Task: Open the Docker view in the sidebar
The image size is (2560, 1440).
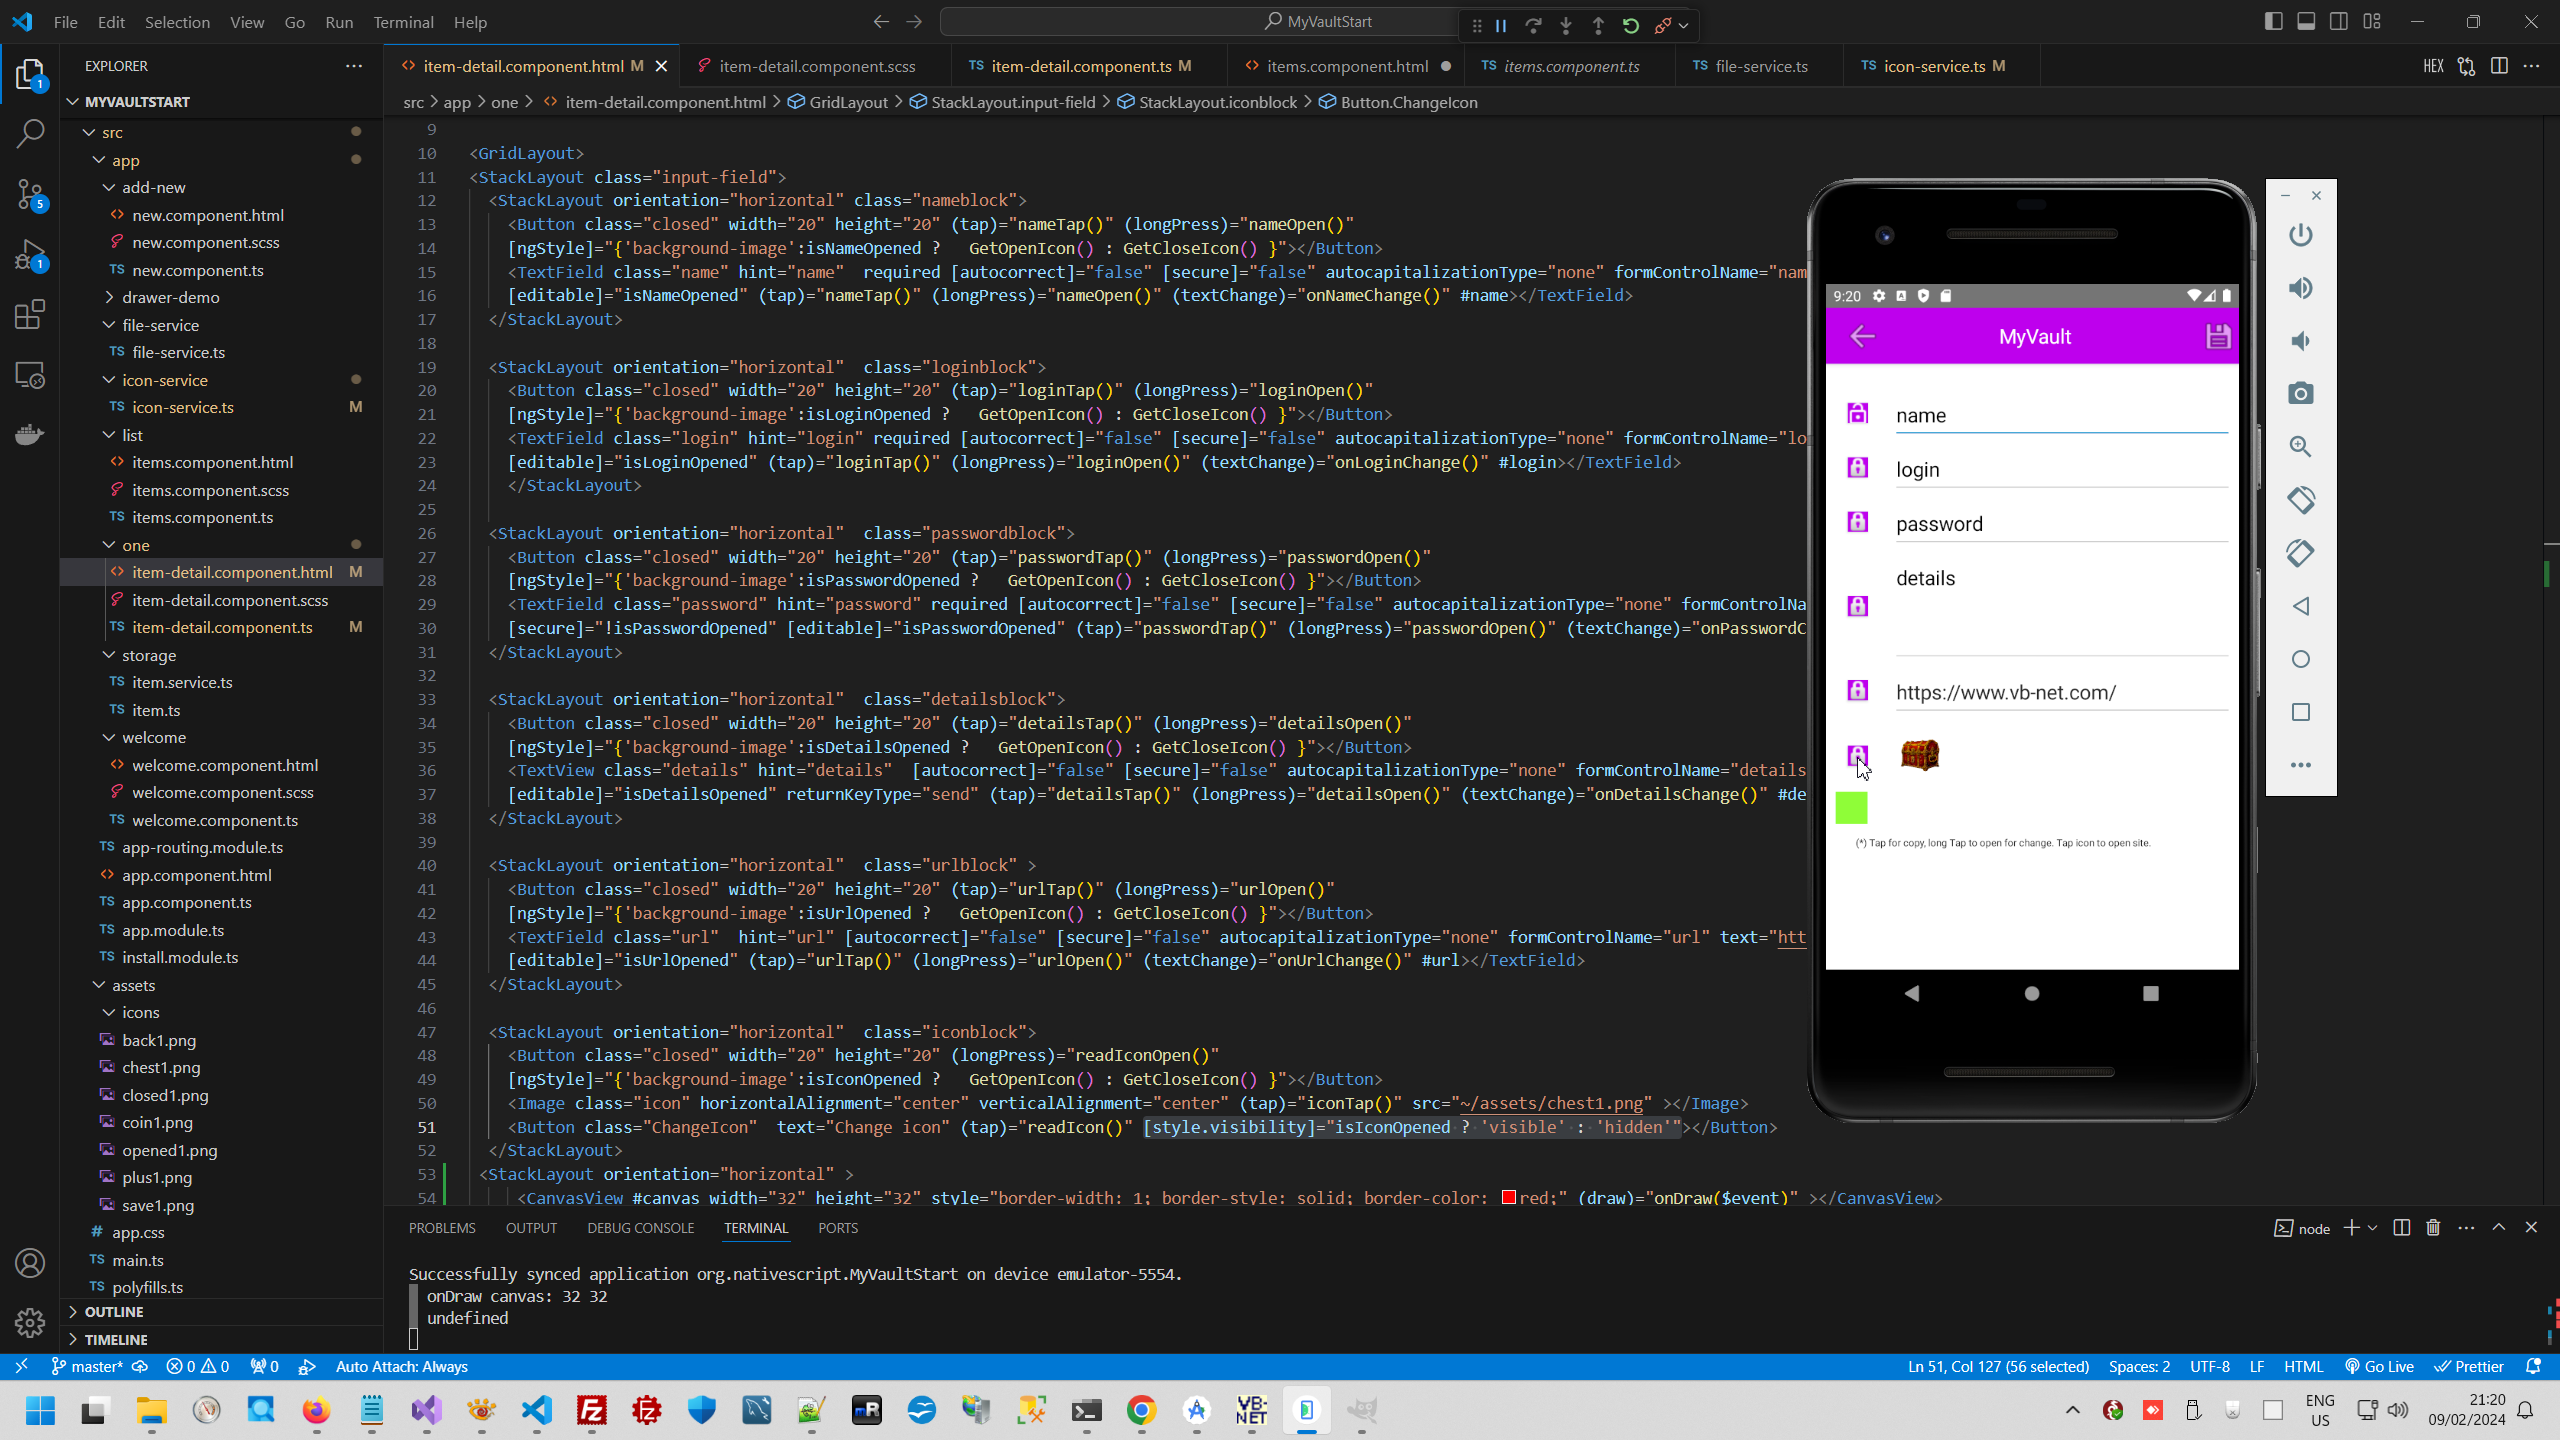Action: point(30,434)
